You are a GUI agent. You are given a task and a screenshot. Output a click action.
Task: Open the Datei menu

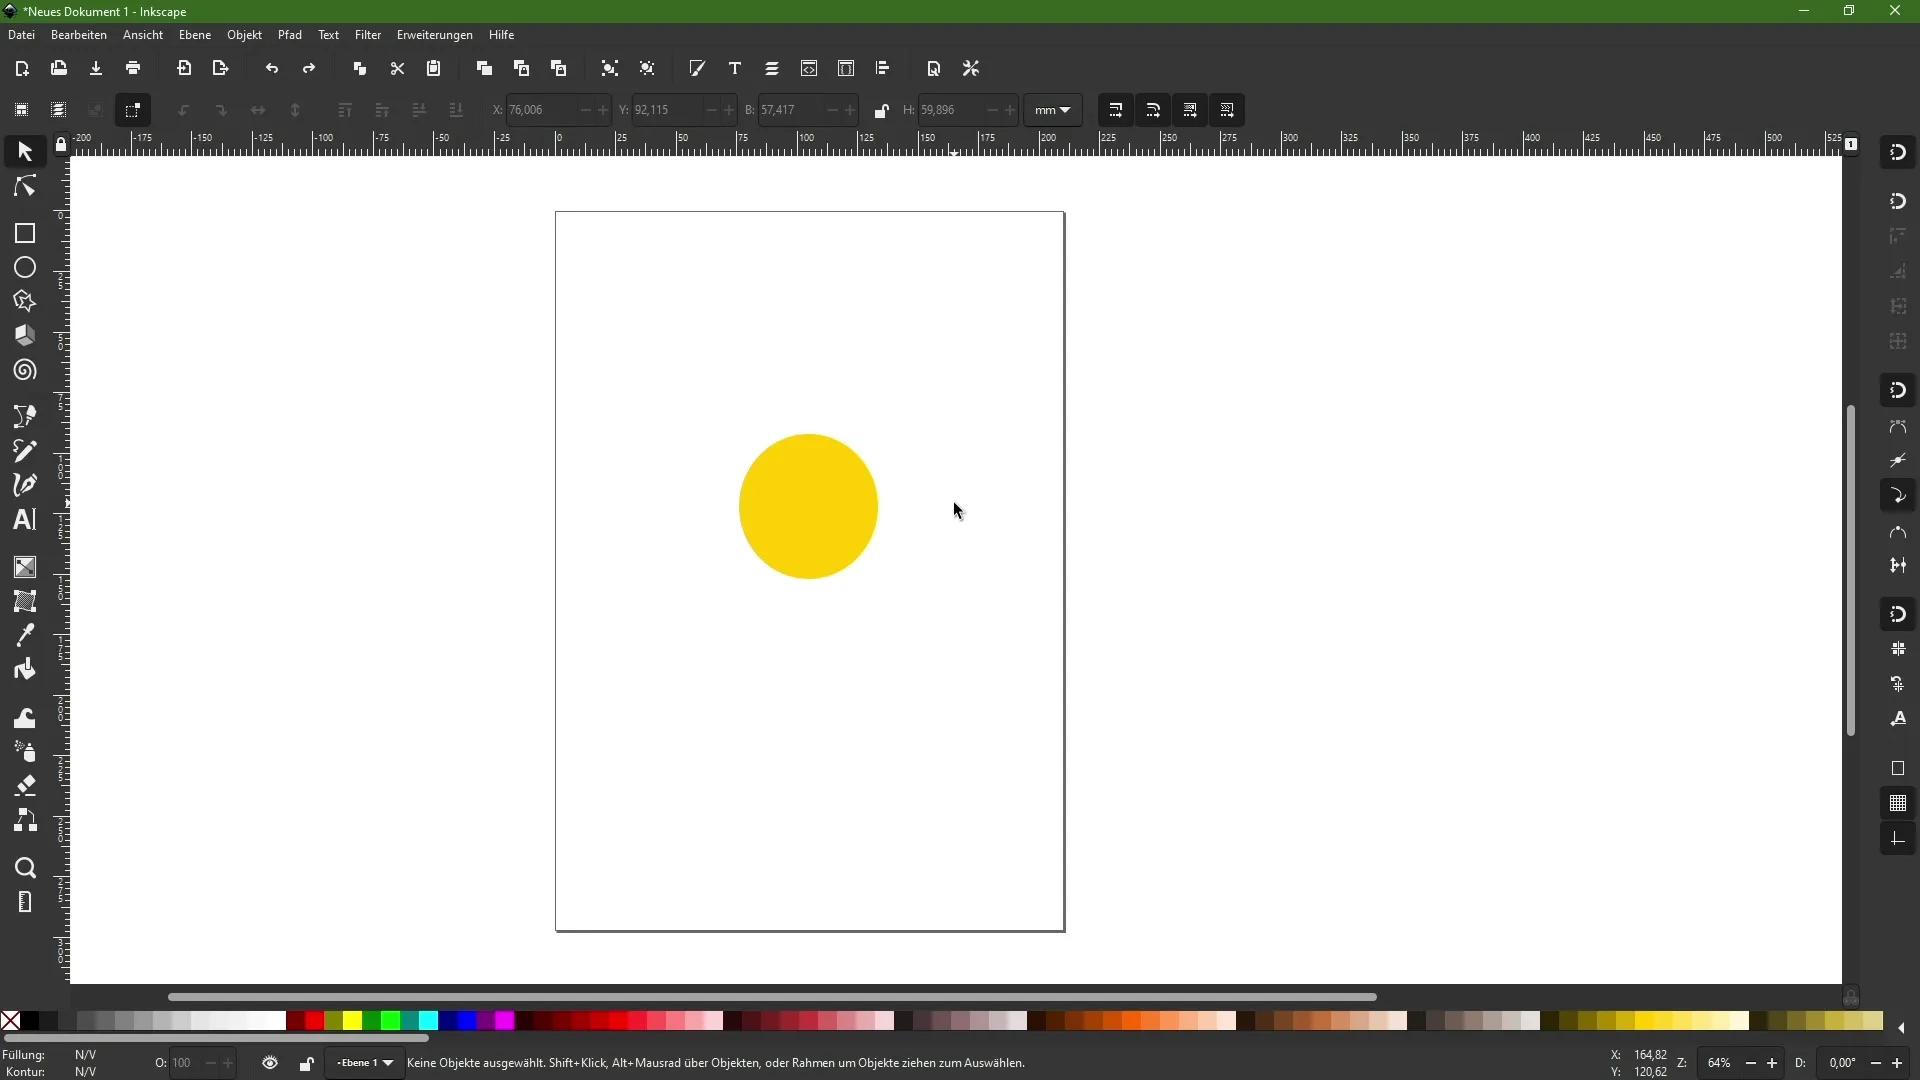[x=21, y=35]
